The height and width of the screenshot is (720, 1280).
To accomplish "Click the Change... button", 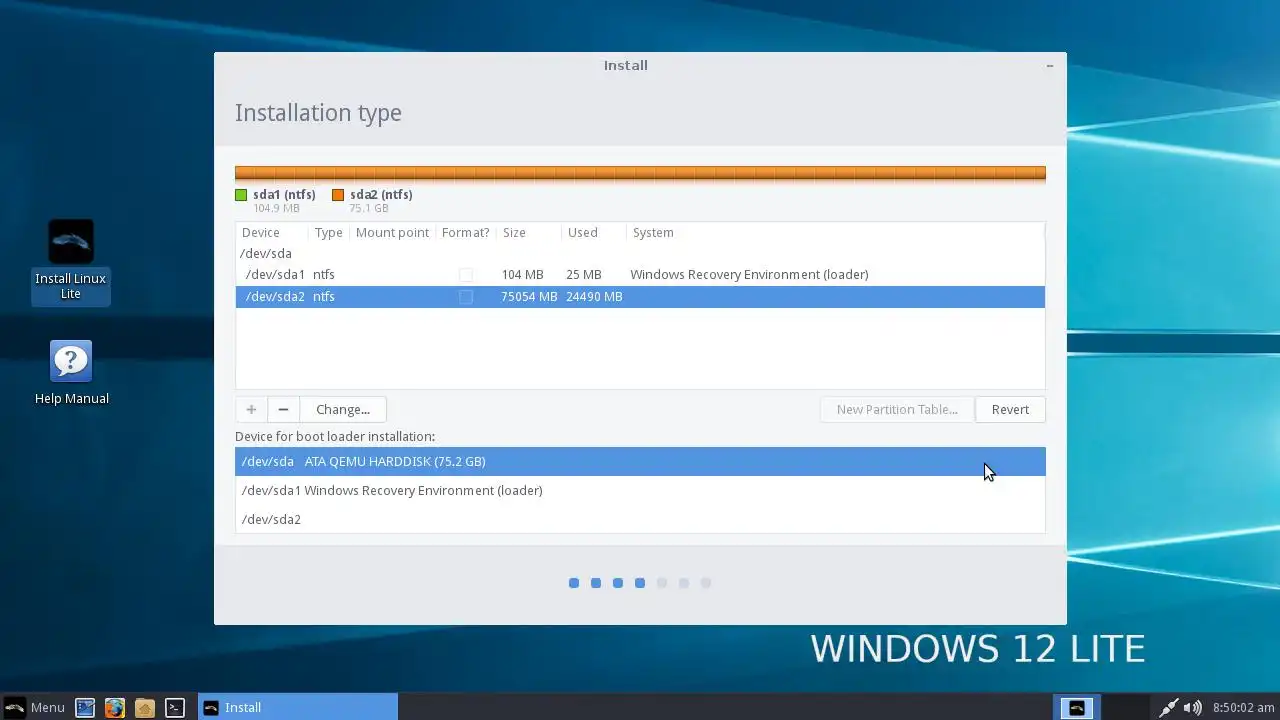I will coord(343,409).
